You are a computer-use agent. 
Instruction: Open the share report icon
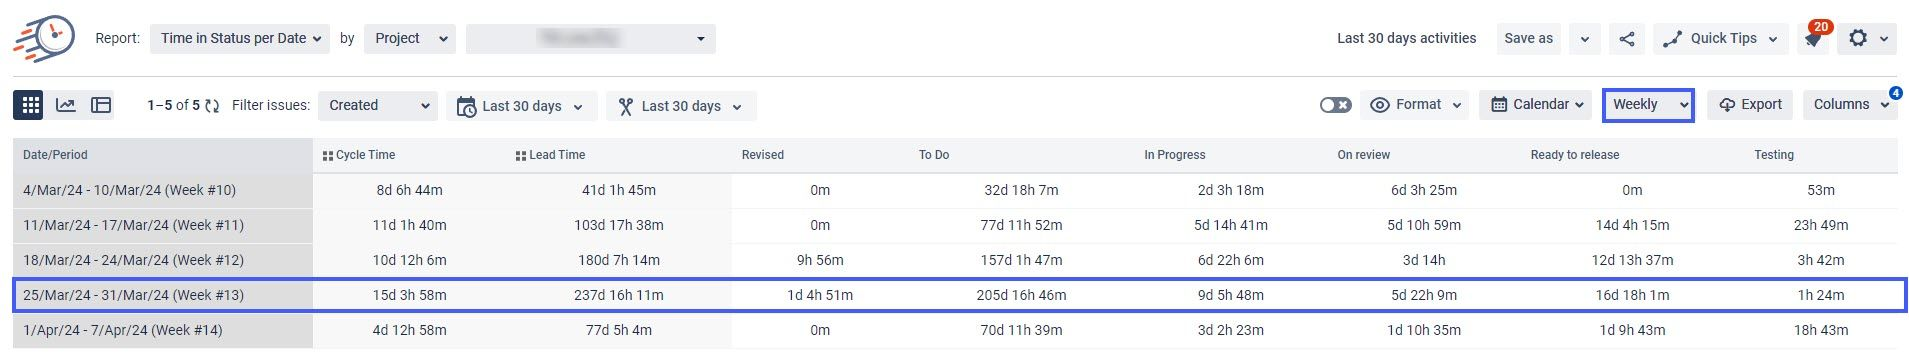pos(1627,39)
